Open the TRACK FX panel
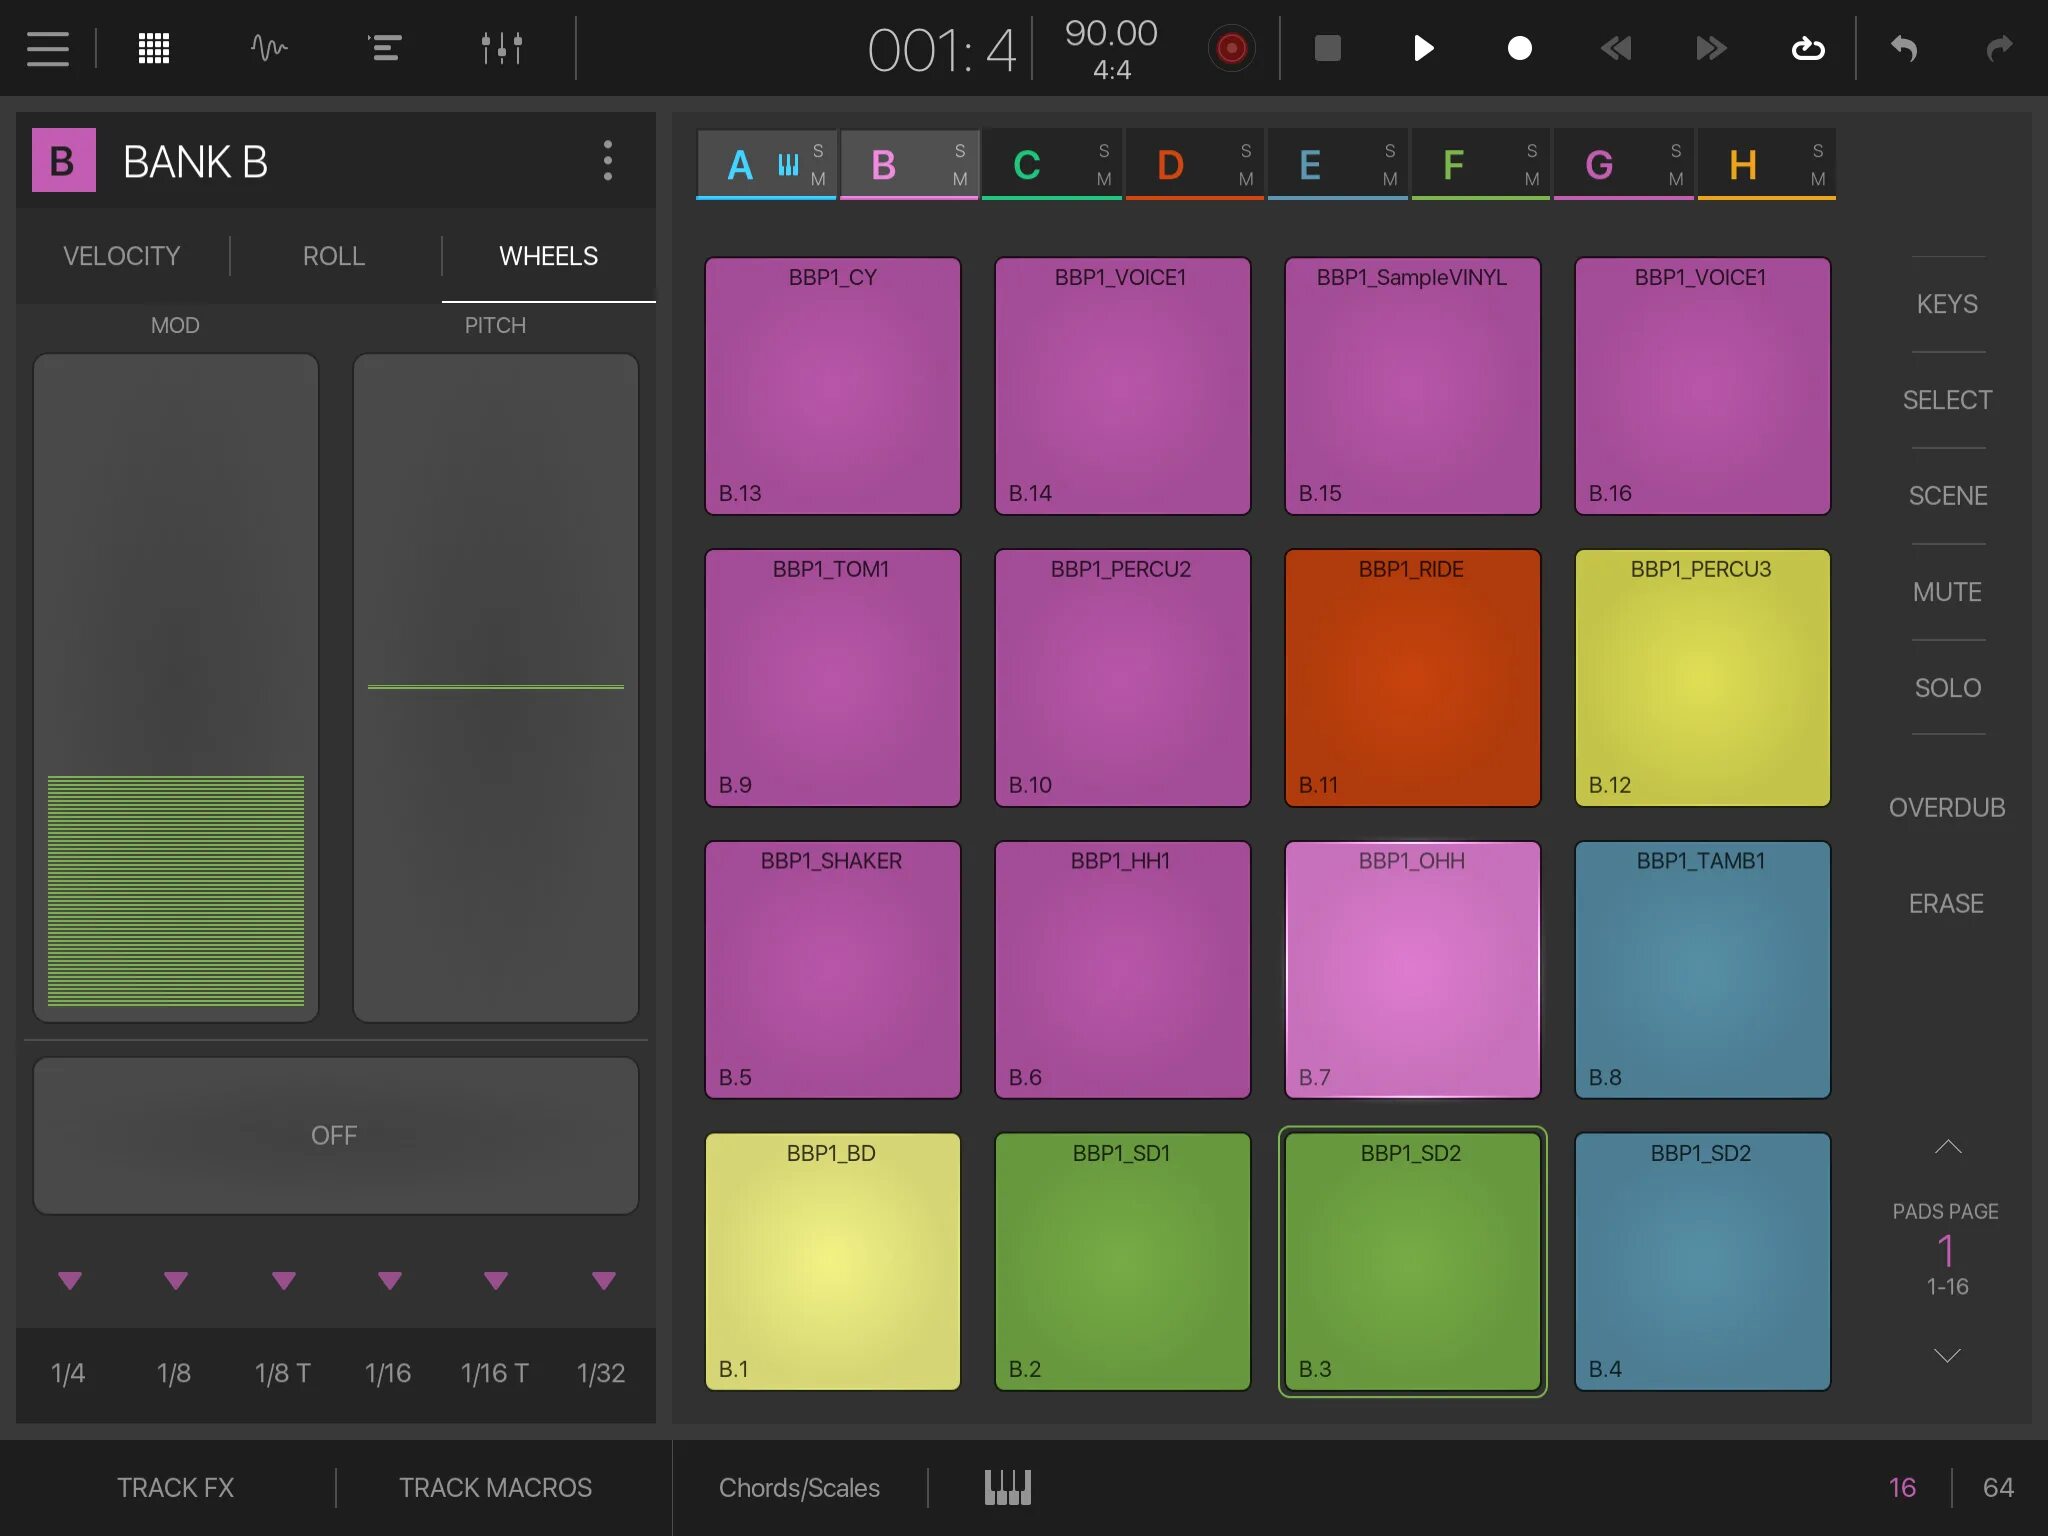 tap(175, 1487)
